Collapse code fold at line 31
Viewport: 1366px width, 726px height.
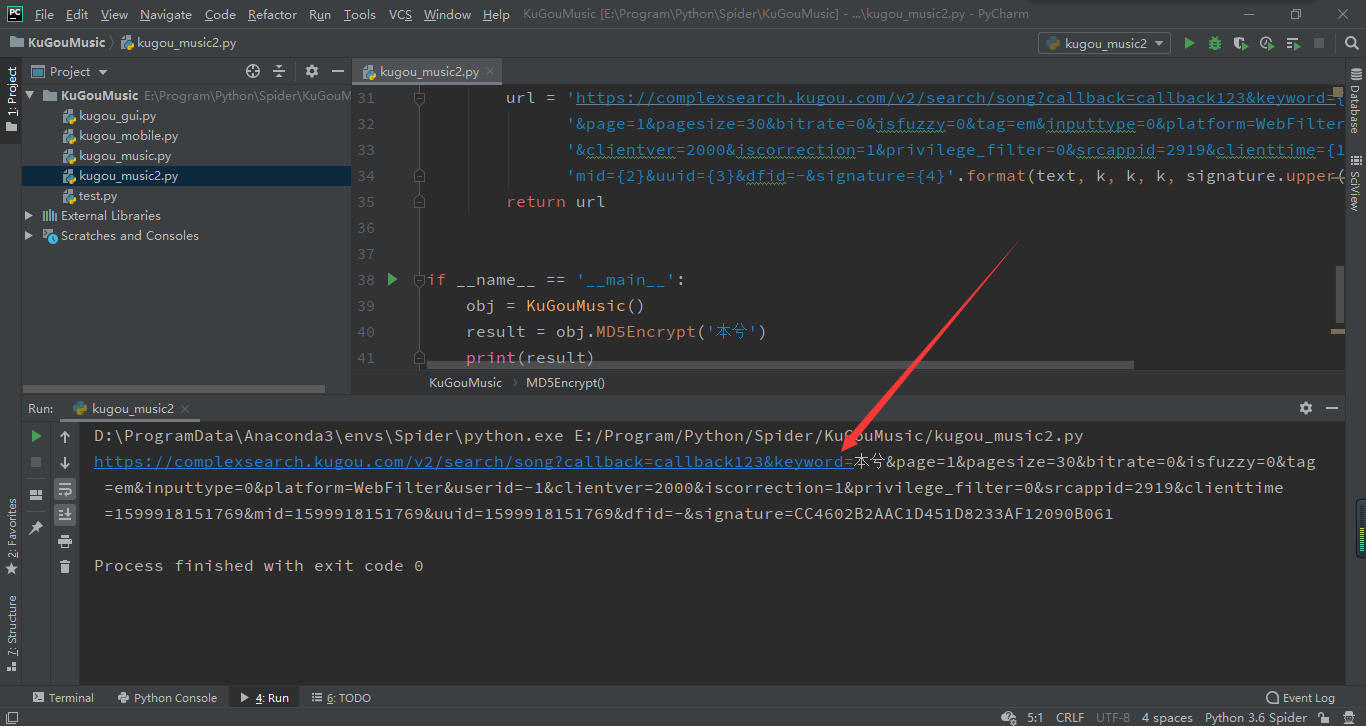pos(419,98)
